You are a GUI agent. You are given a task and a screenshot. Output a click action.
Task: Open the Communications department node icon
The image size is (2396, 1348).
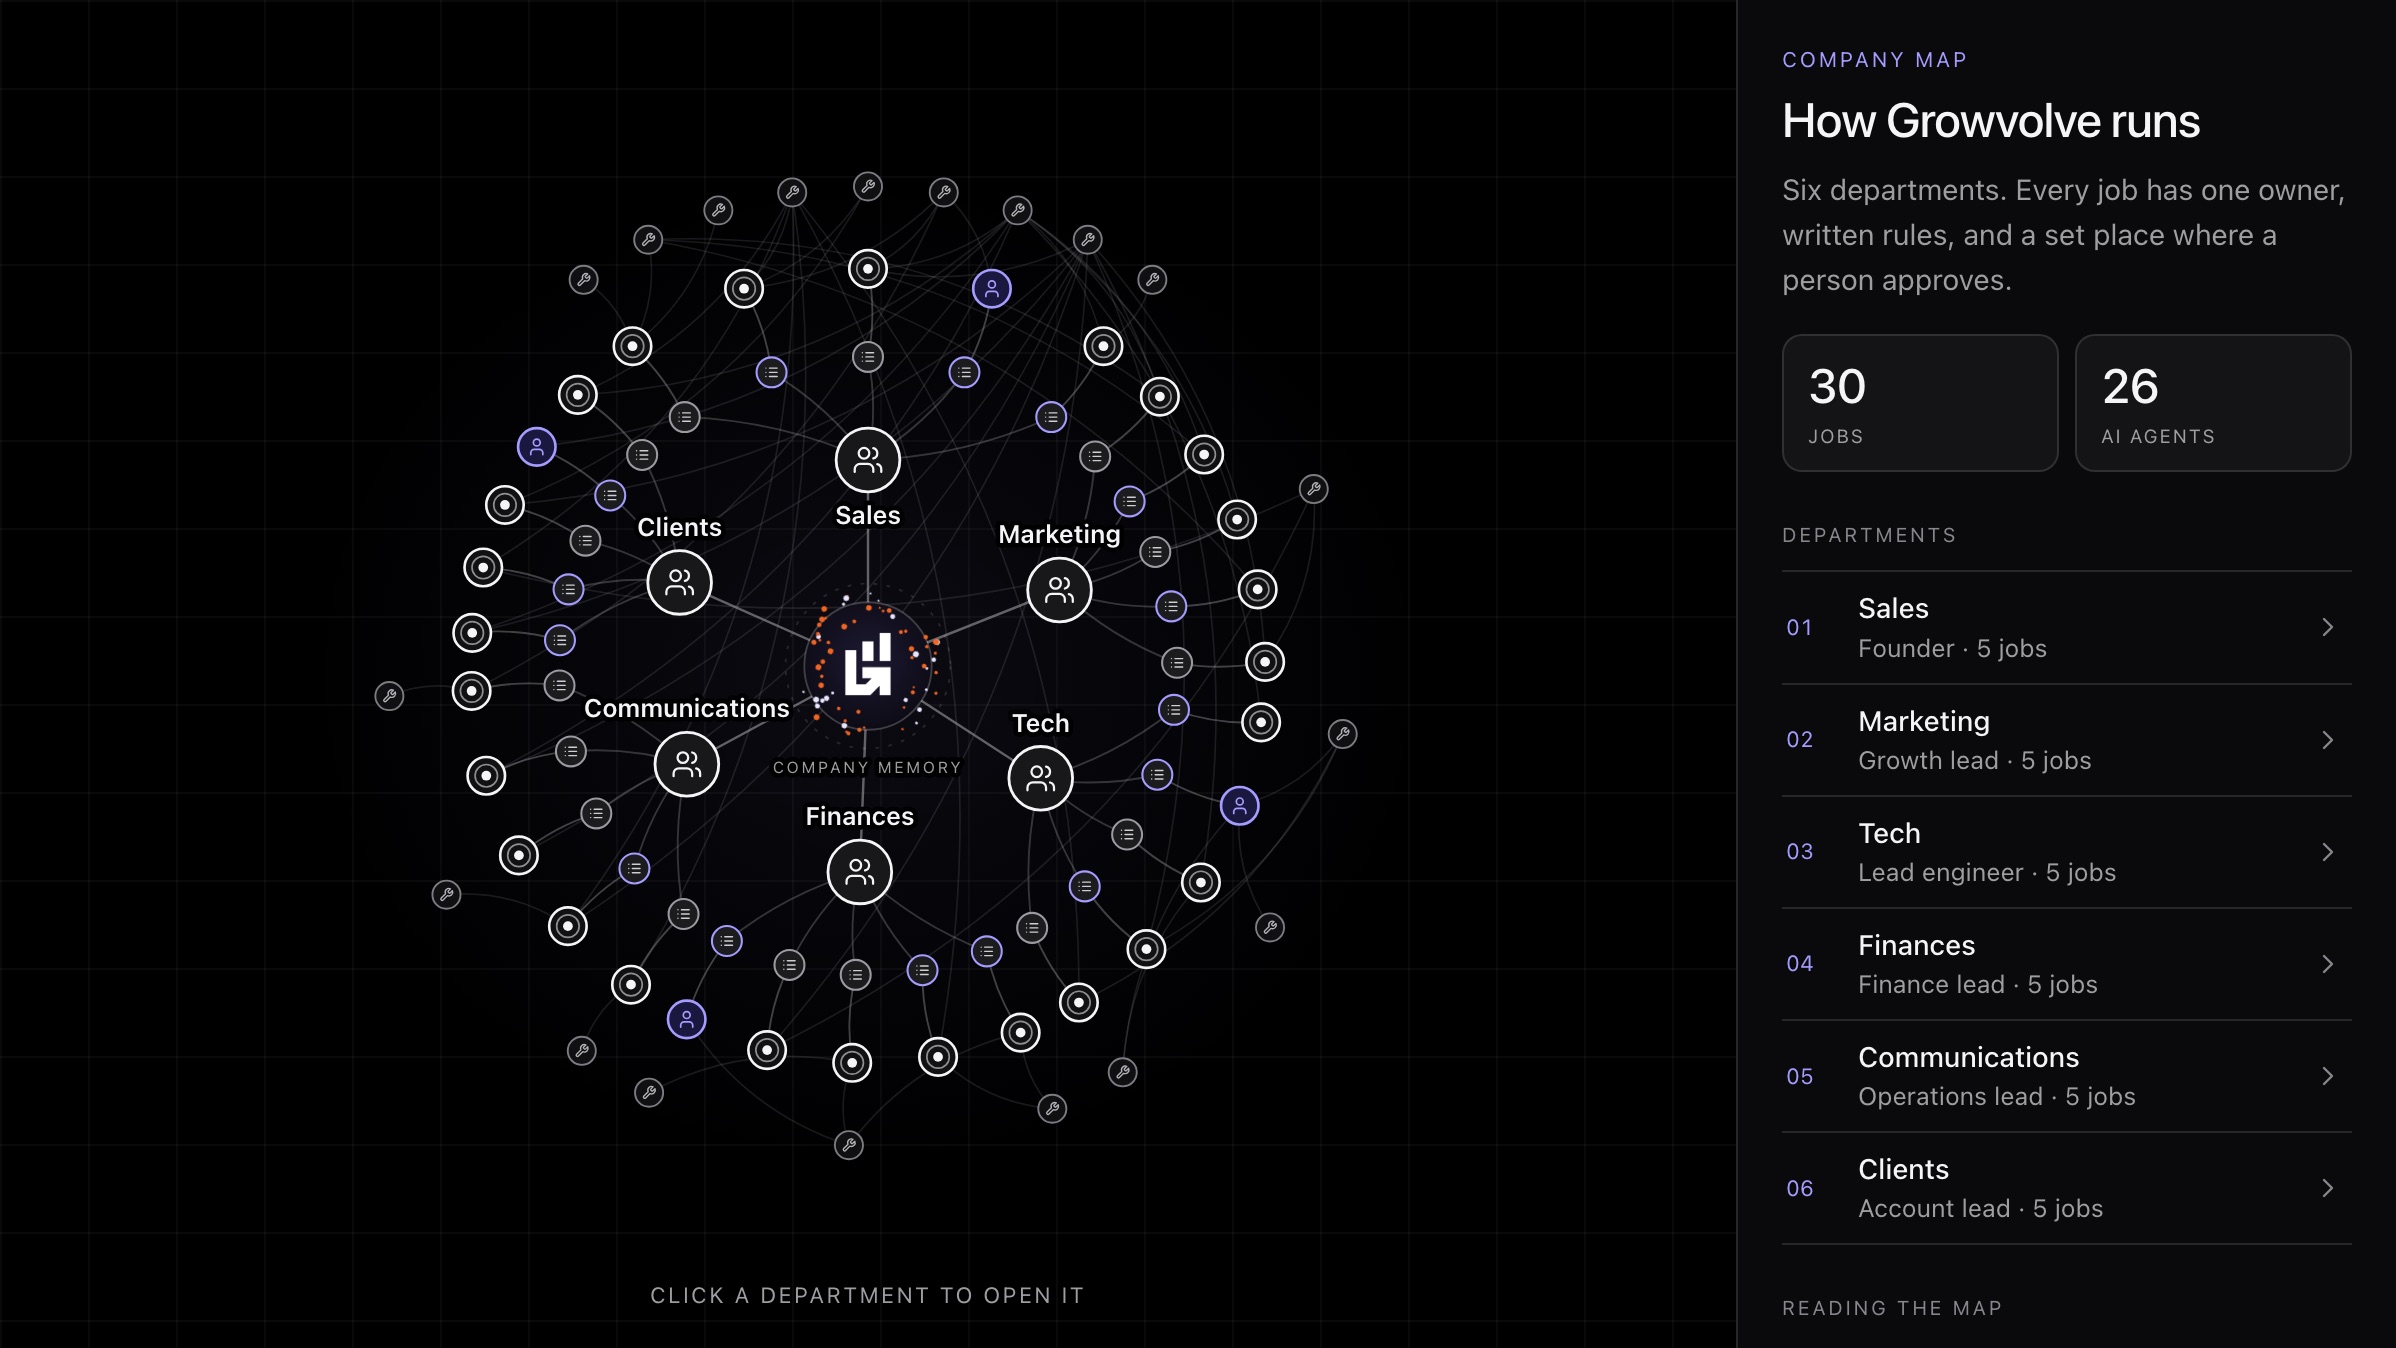tap(686, 764)
